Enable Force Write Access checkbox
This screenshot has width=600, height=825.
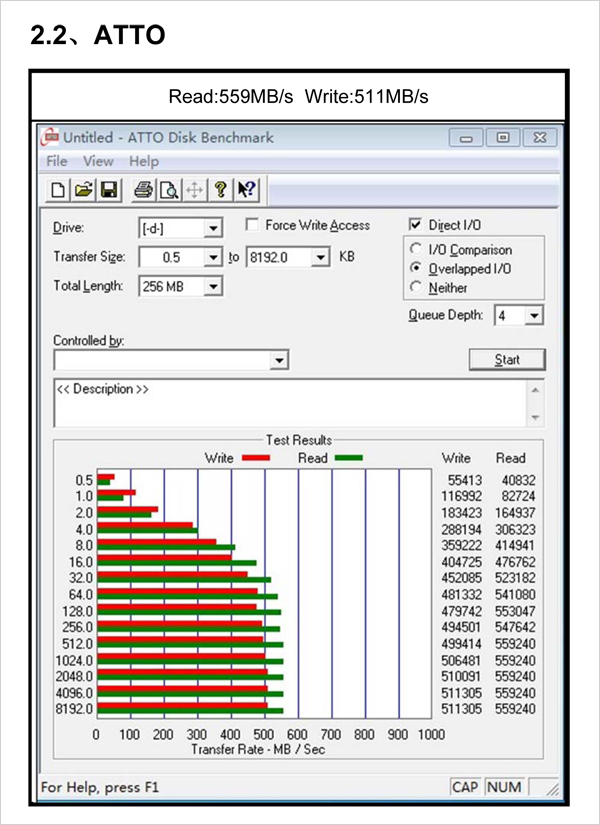pyautogui.click(x=253, y=225)
